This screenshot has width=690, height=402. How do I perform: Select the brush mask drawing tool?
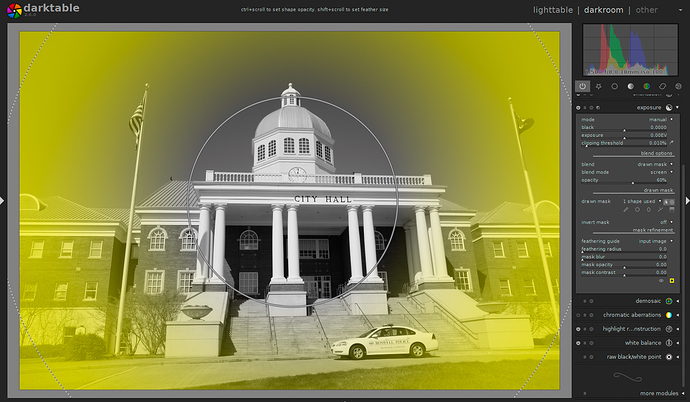tap(625, 210)
